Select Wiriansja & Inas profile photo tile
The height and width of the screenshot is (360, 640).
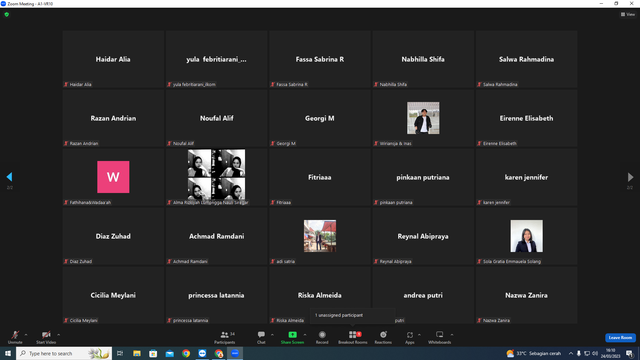coord(423,118)
